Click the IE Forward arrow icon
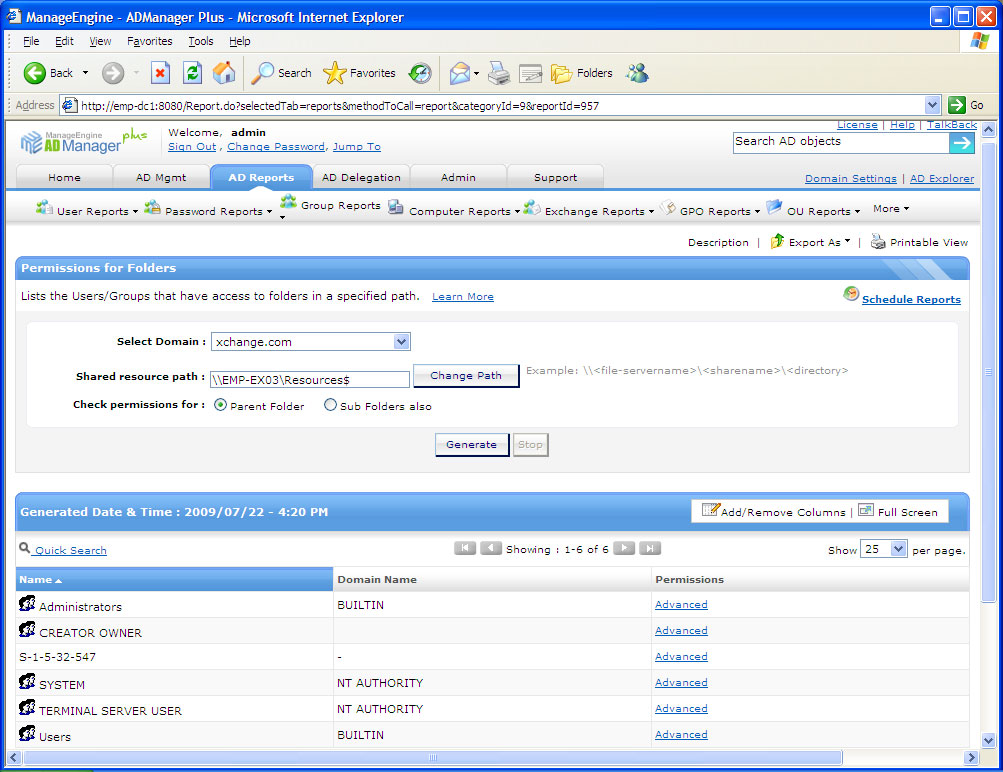Image resolution: width=1003 pixels, height=772 pixels. point(113,73)
